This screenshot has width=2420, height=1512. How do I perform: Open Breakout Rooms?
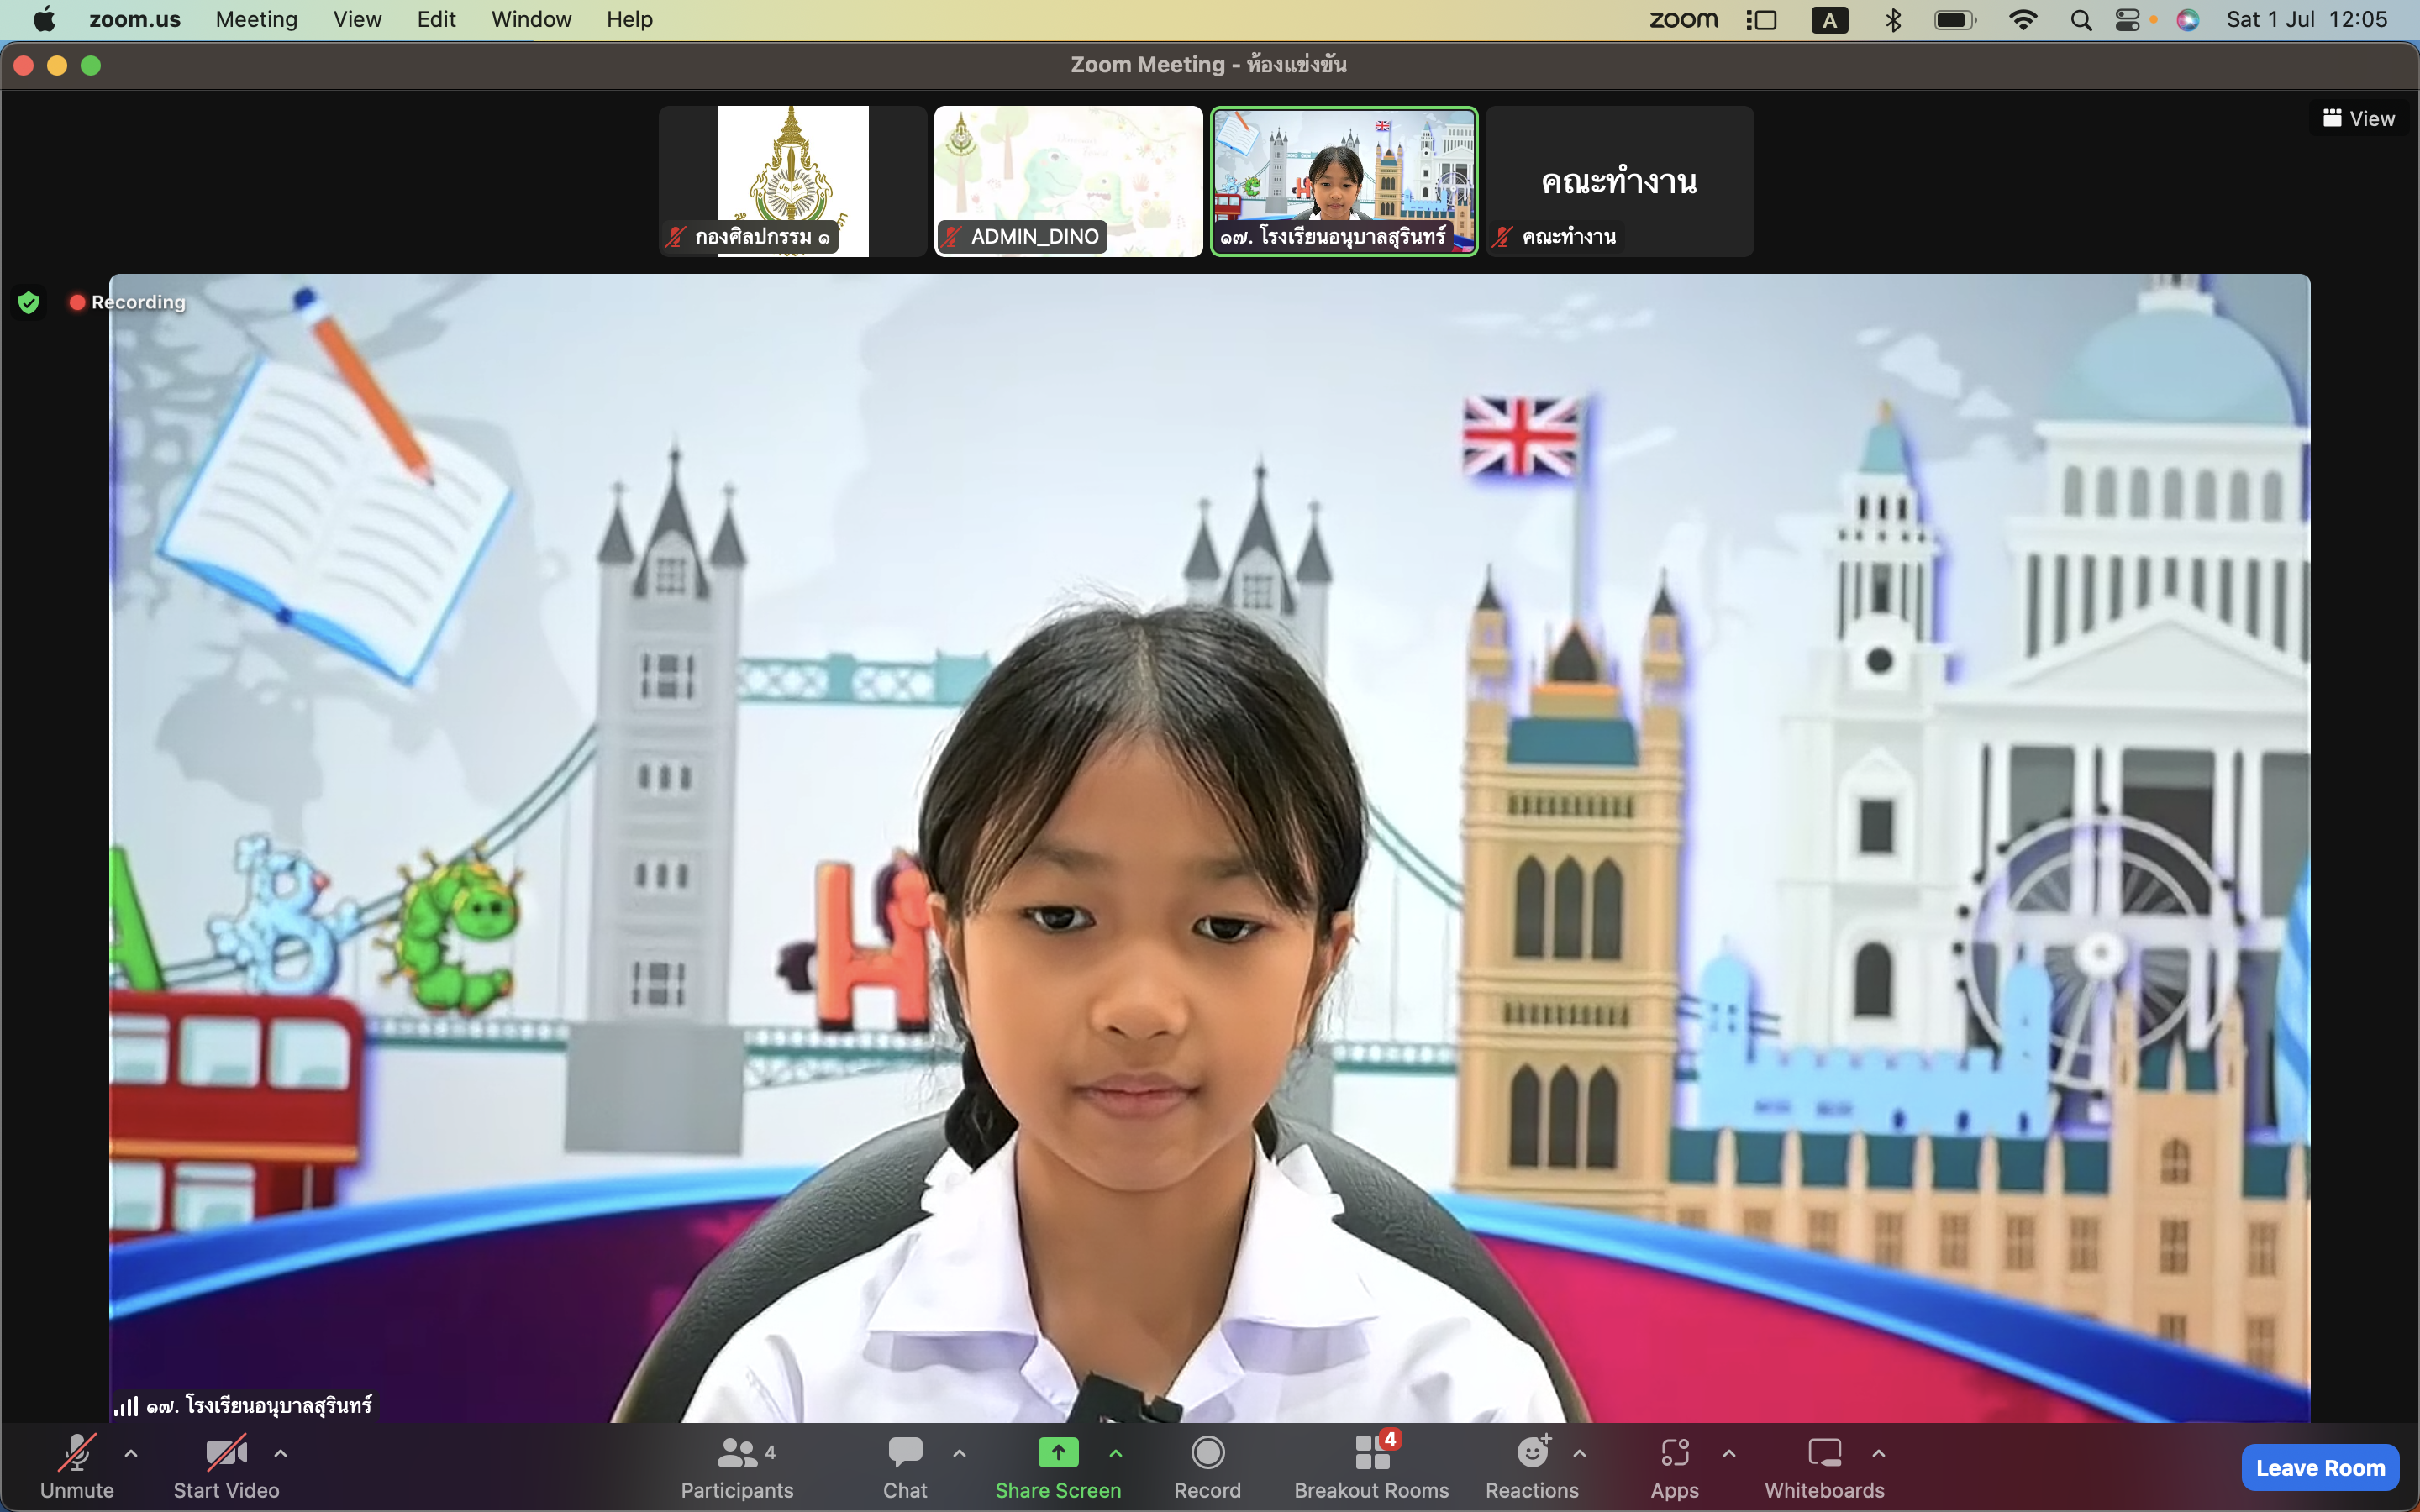(x=1371, y=1466)
